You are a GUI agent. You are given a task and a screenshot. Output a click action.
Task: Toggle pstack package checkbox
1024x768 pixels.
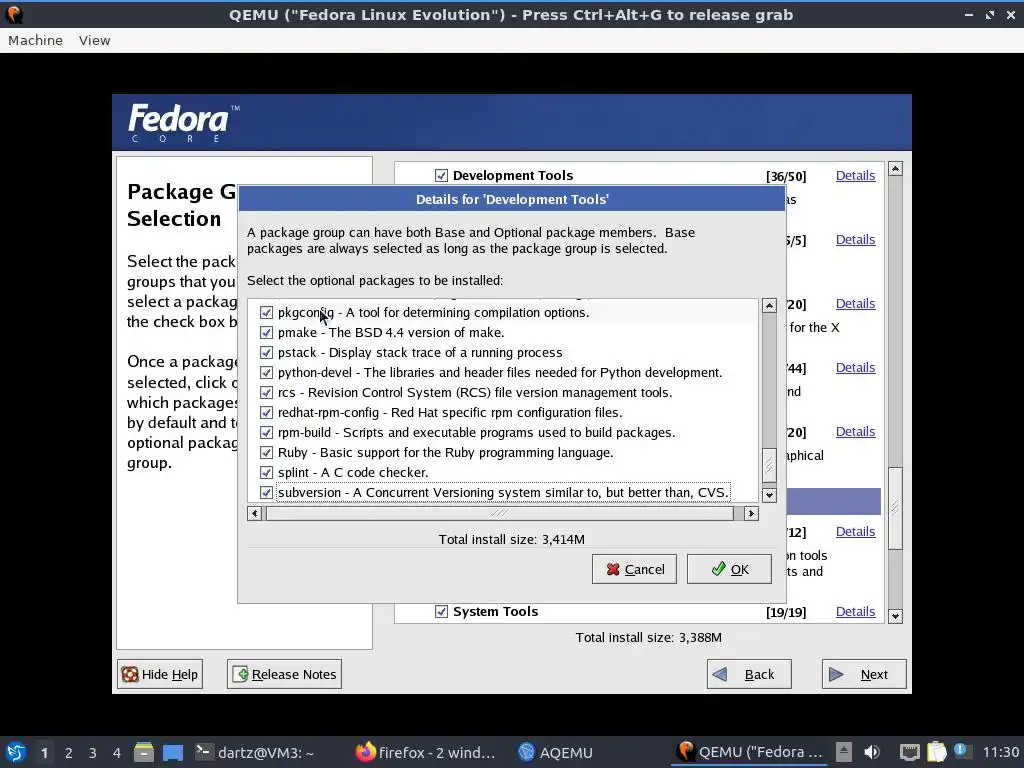click(x=266, y=353)
